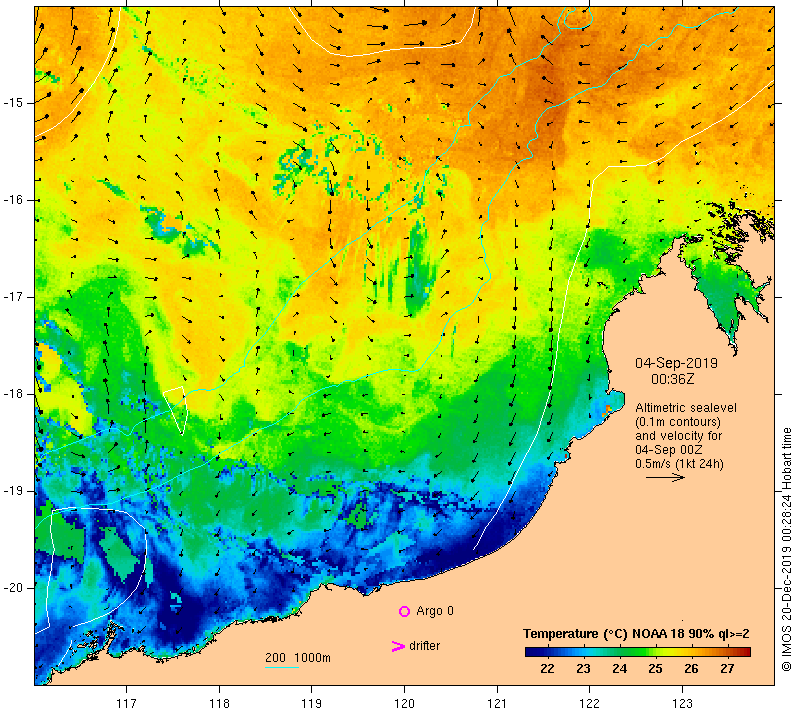Click the 'Altimetric sealevel' caption line
This screenshot has width=800, height=710.
tap(686, 408)
